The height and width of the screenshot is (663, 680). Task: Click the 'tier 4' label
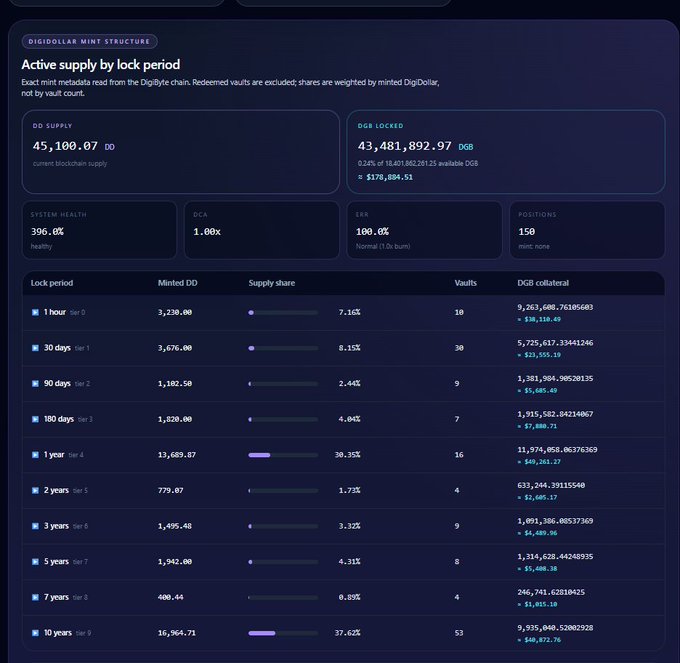pos(76,455)
